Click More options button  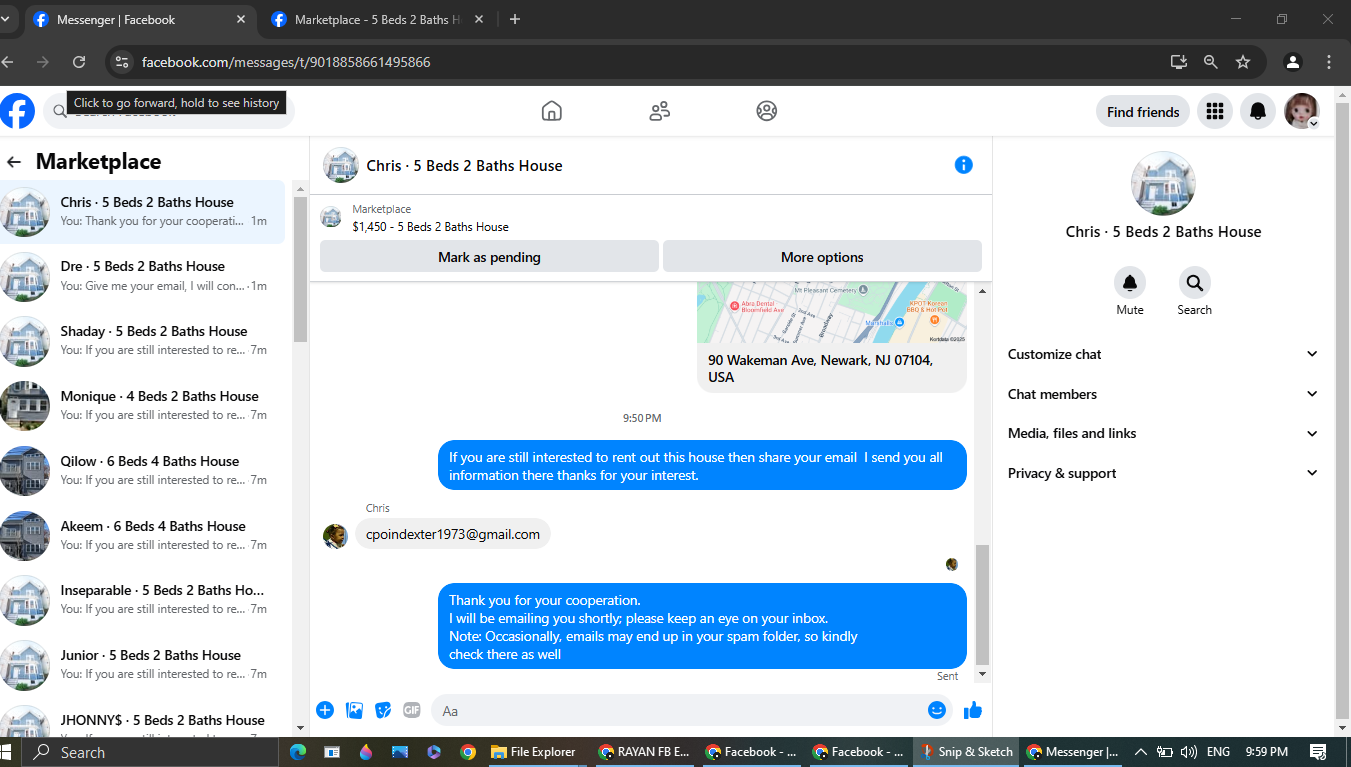822,257
